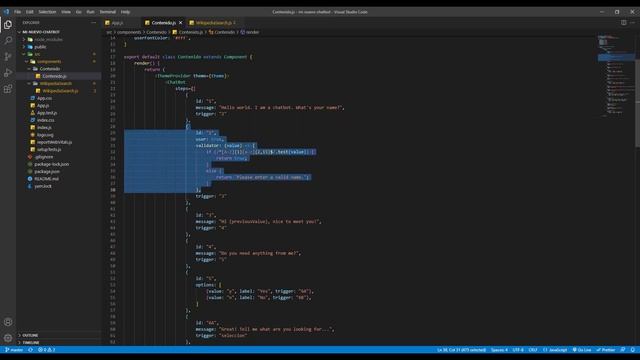
Task: Click the UTF-8 encoding status item
Action: (518, 350)
